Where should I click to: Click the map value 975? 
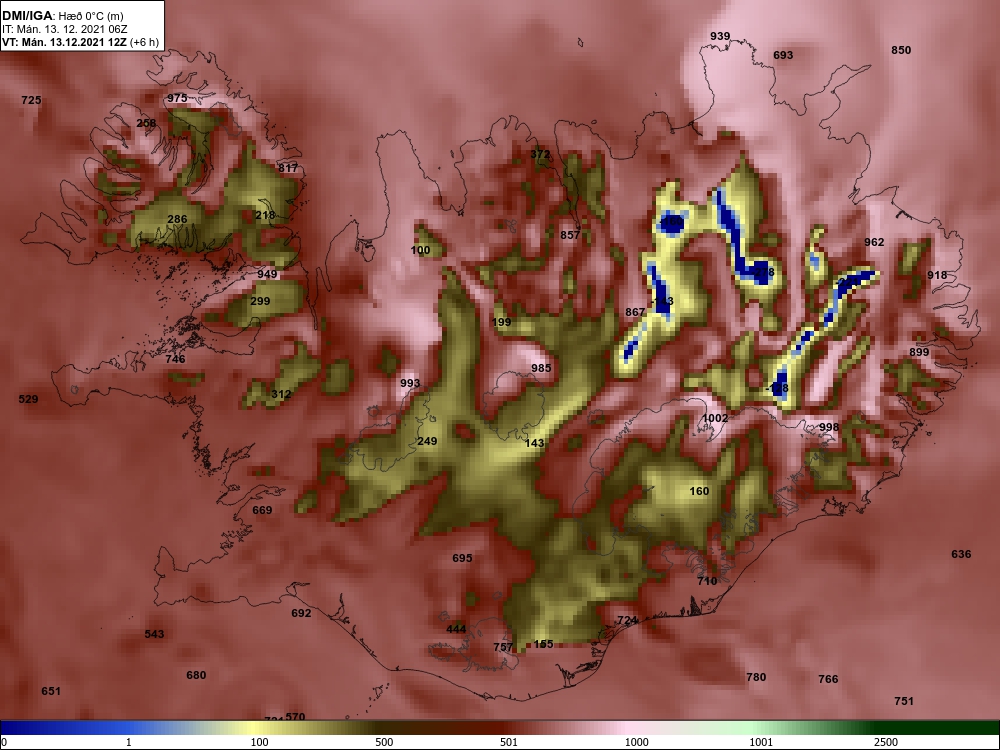[x=177, y=98]
